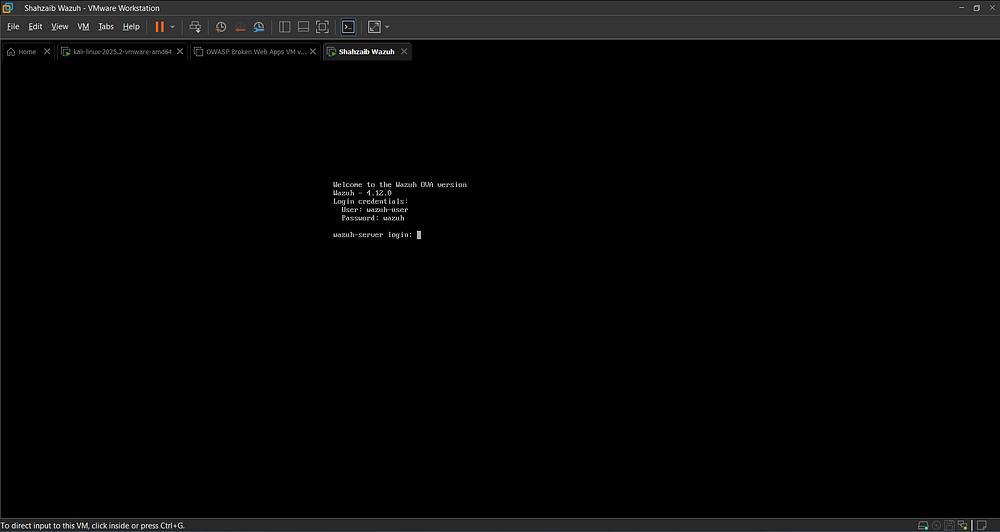The width and height of the screenshot is (1000, 532).
Task: Toggle the thumbnail bar view
Action: point(304,27)
